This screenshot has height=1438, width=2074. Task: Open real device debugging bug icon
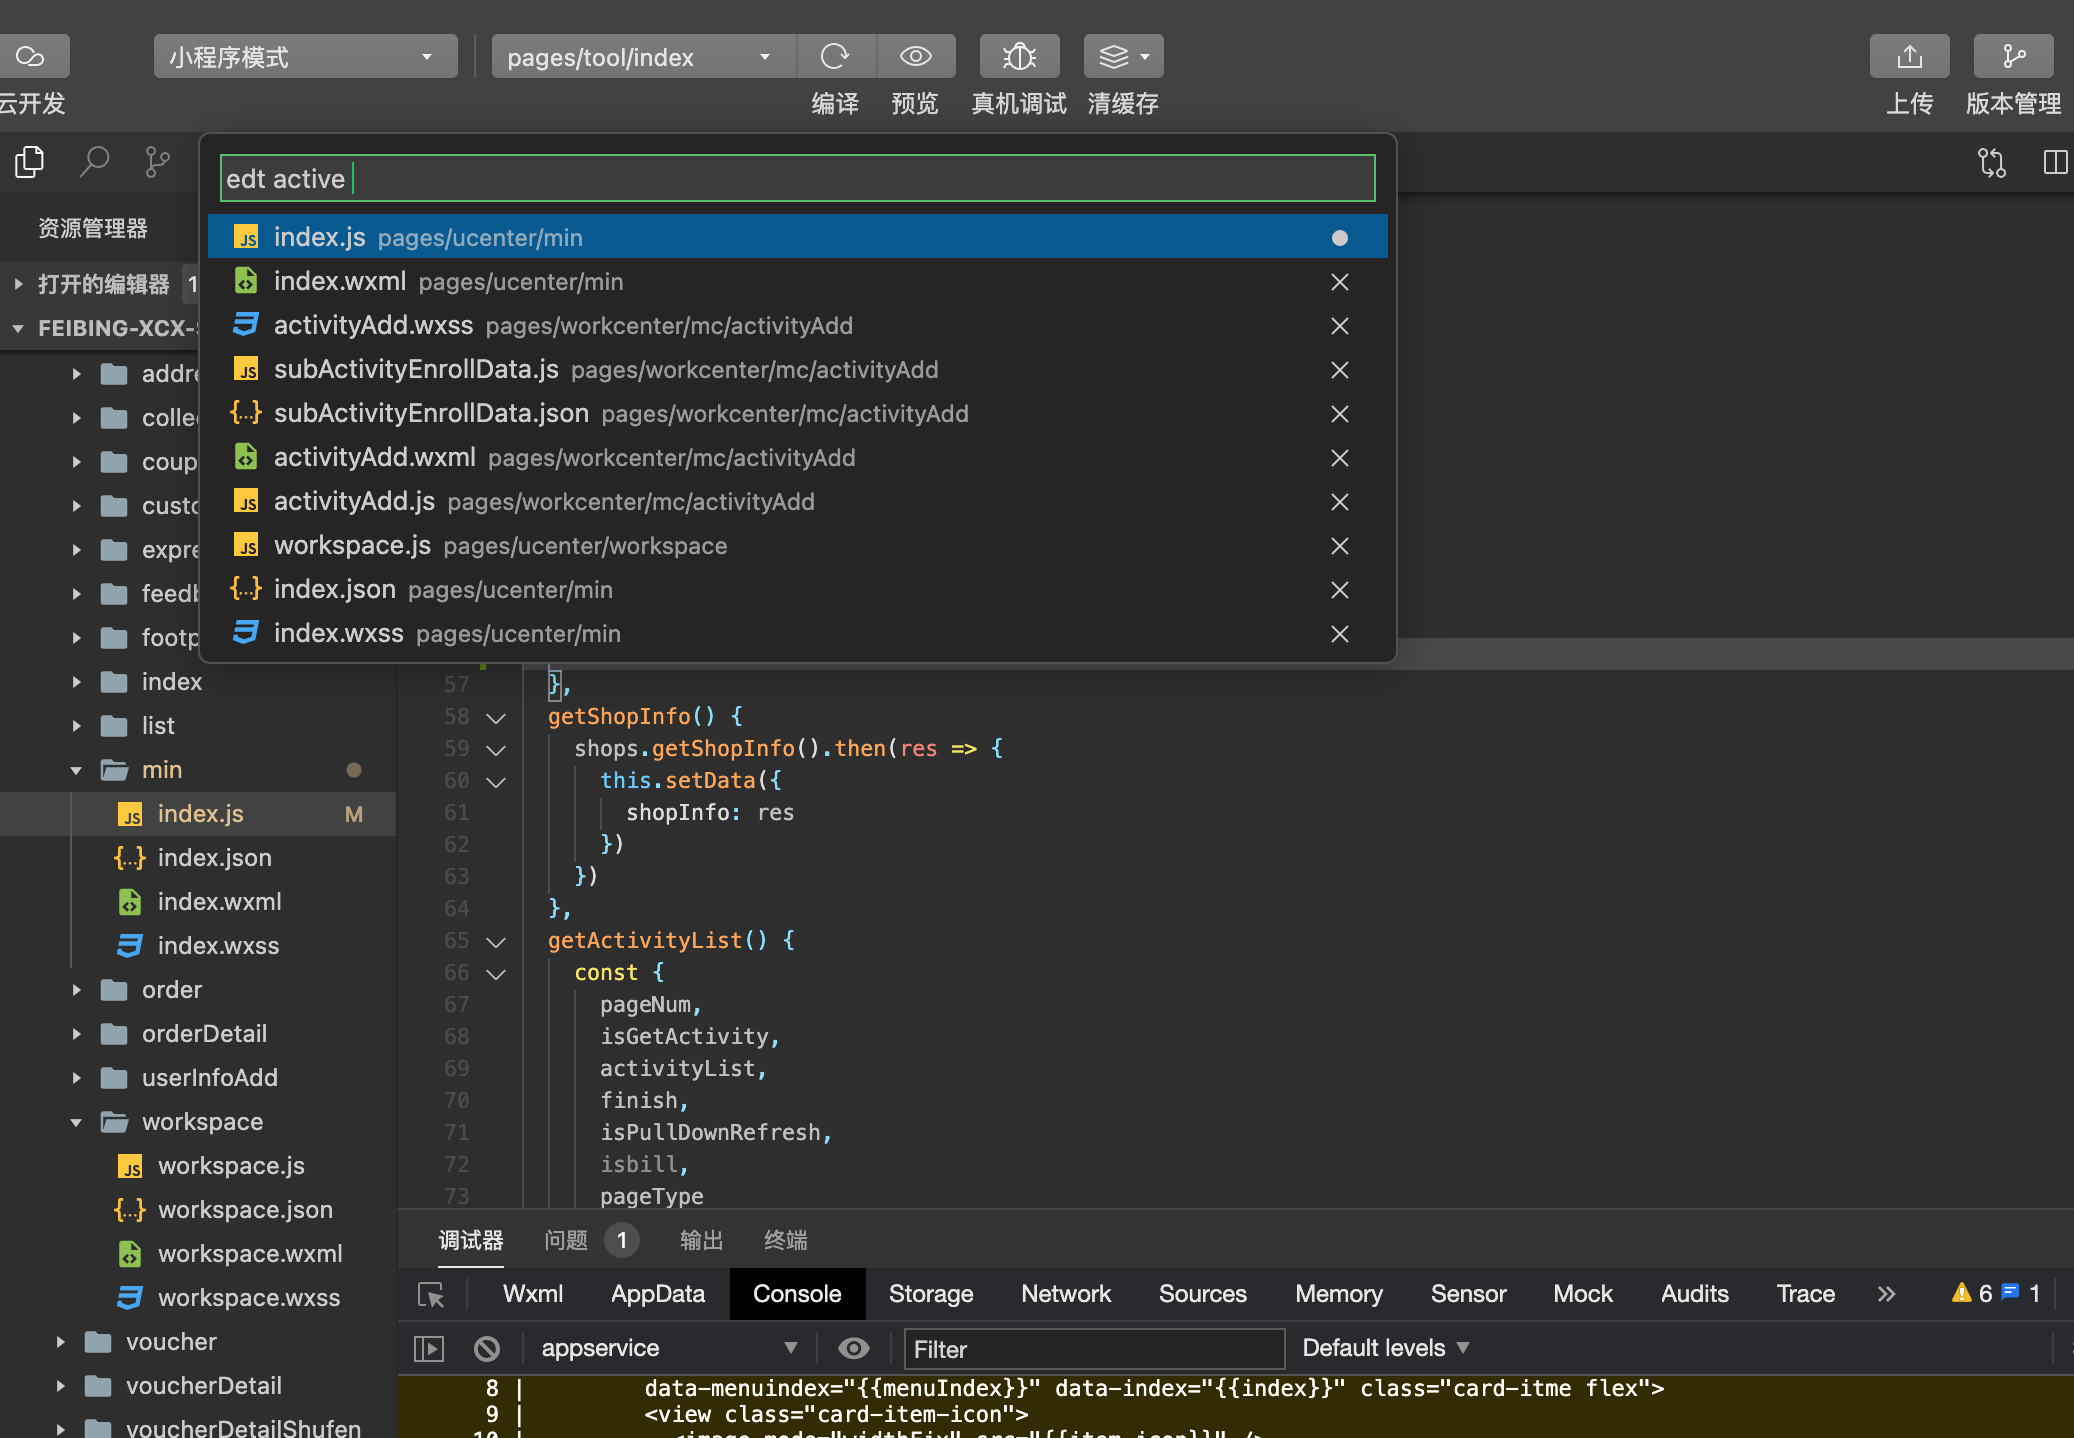(1019, 57)
